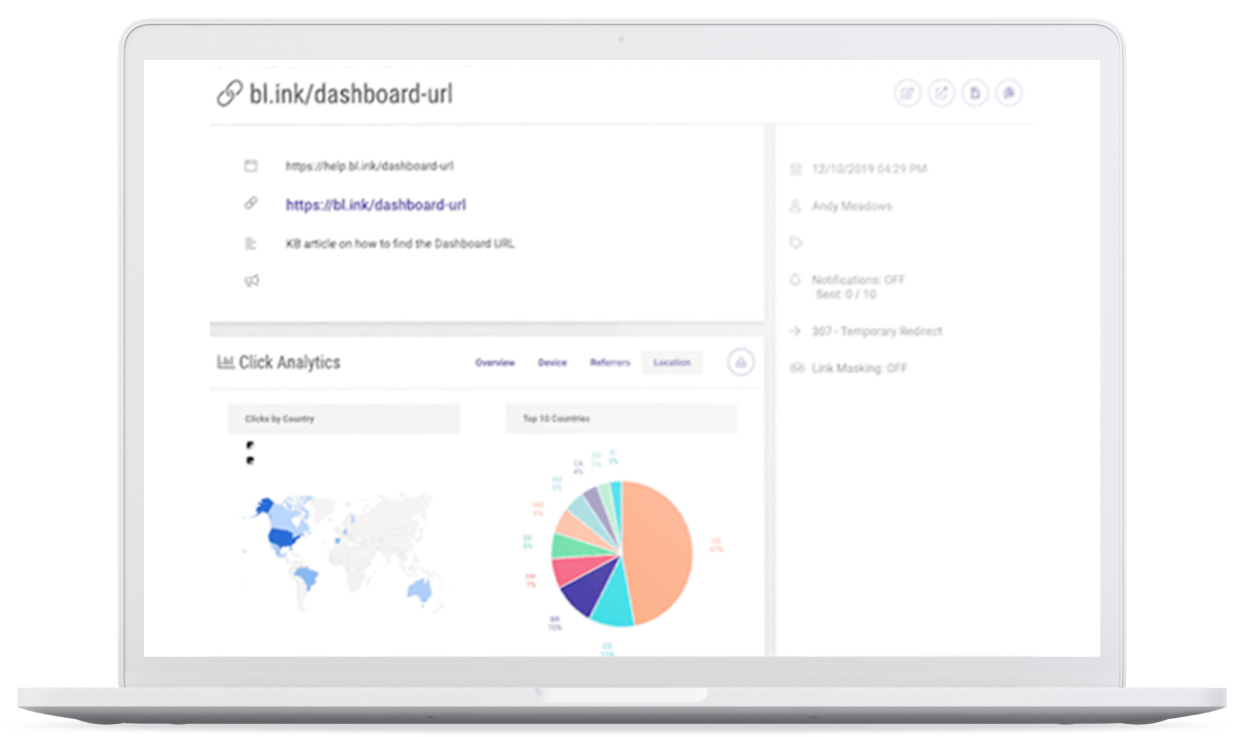Click the bar chart icon beside Click Analytics
The image size is (1243, 737).
click(225, 362)
